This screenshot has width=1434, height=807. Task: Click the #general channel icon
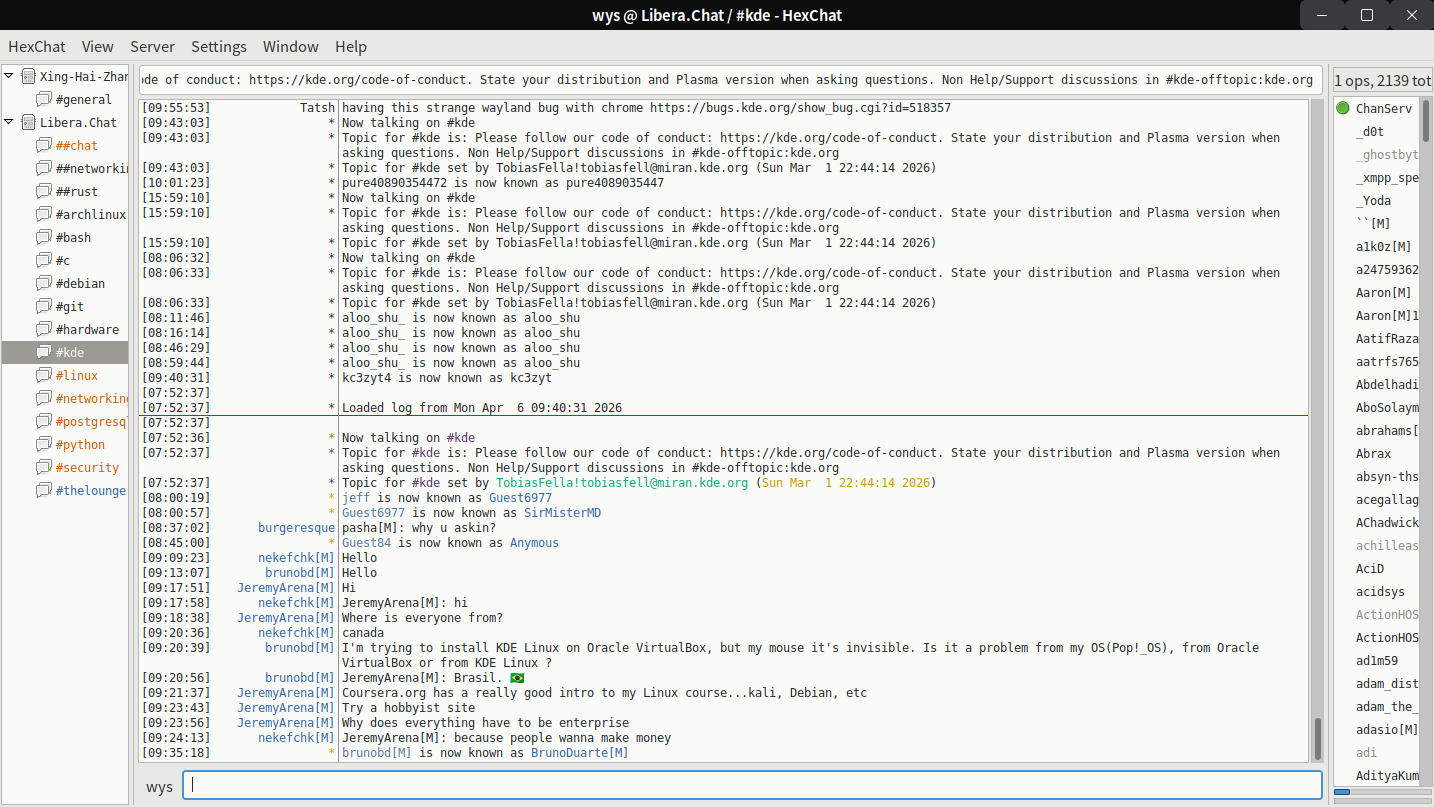click(x=43, y=99)
